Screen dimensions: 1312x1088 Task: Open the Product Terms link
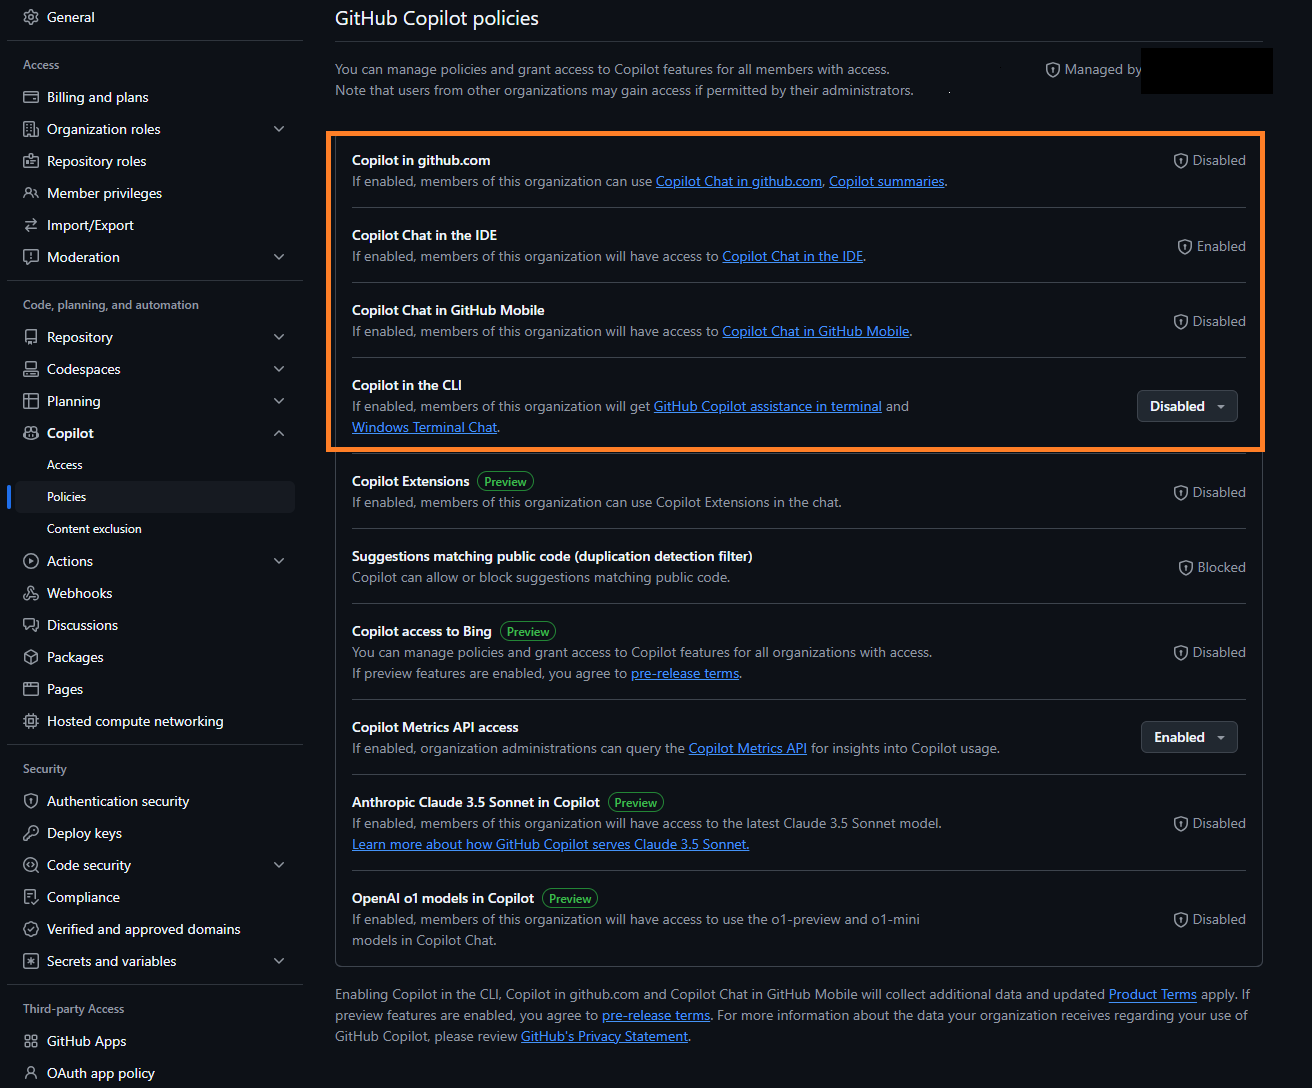(x=1153, y=994)
